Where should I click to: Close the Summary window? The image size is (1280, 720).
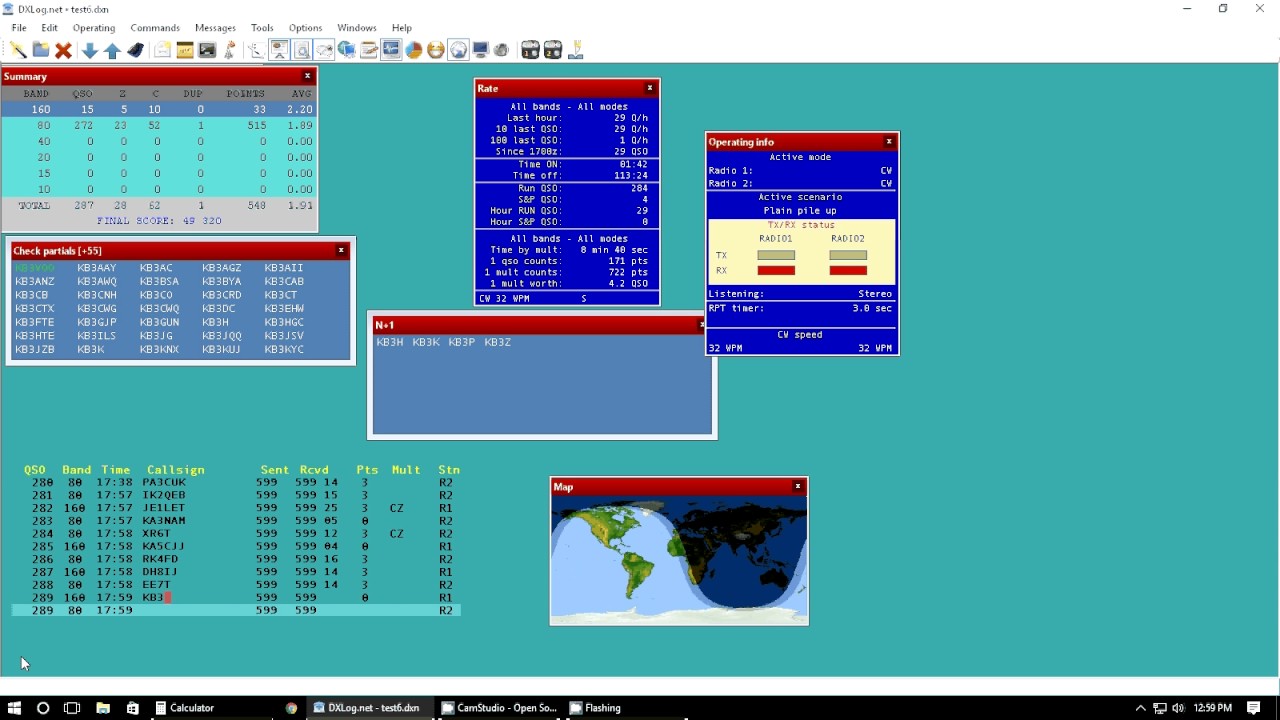308,76
